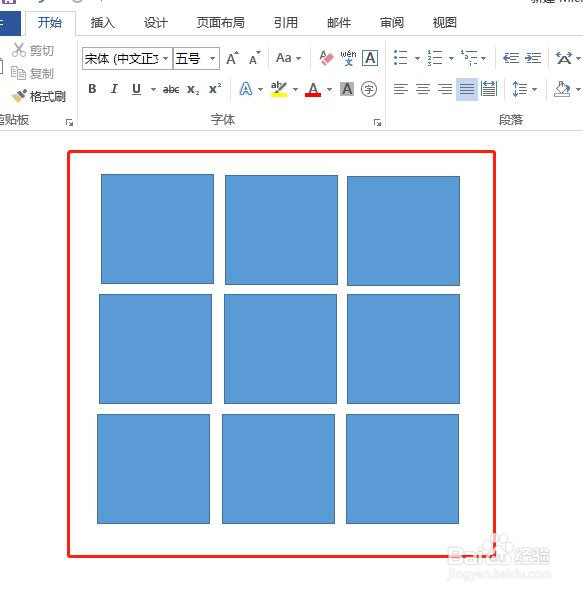Expand underline style dropdown arrow
583x595 pixels.
coord(153,90)
